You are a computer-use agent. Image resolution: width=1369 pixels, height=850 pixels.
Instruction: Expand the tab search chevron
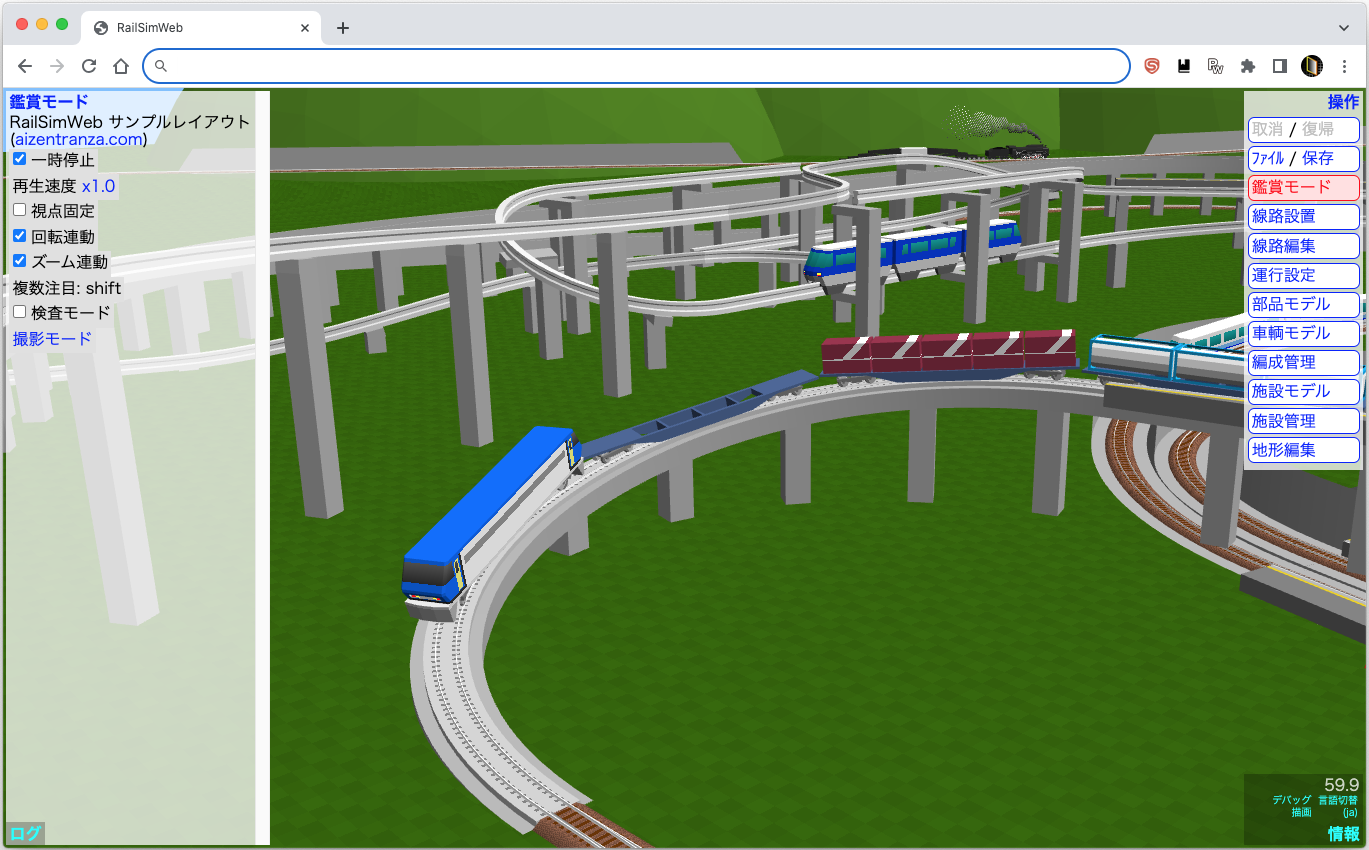coord(1344,28)
